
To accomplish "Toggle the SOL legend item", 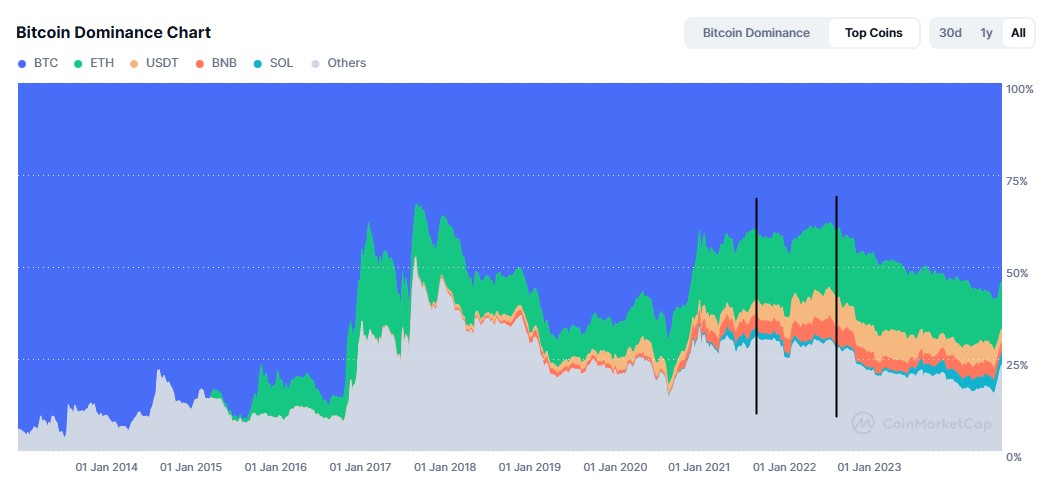I will tap(274, 63).
